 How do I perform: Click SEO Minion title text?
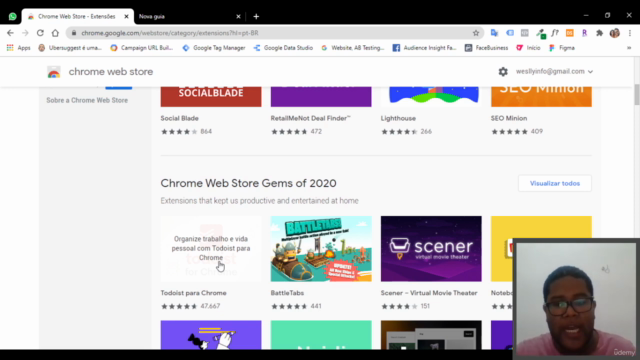(x=509, y=118)
